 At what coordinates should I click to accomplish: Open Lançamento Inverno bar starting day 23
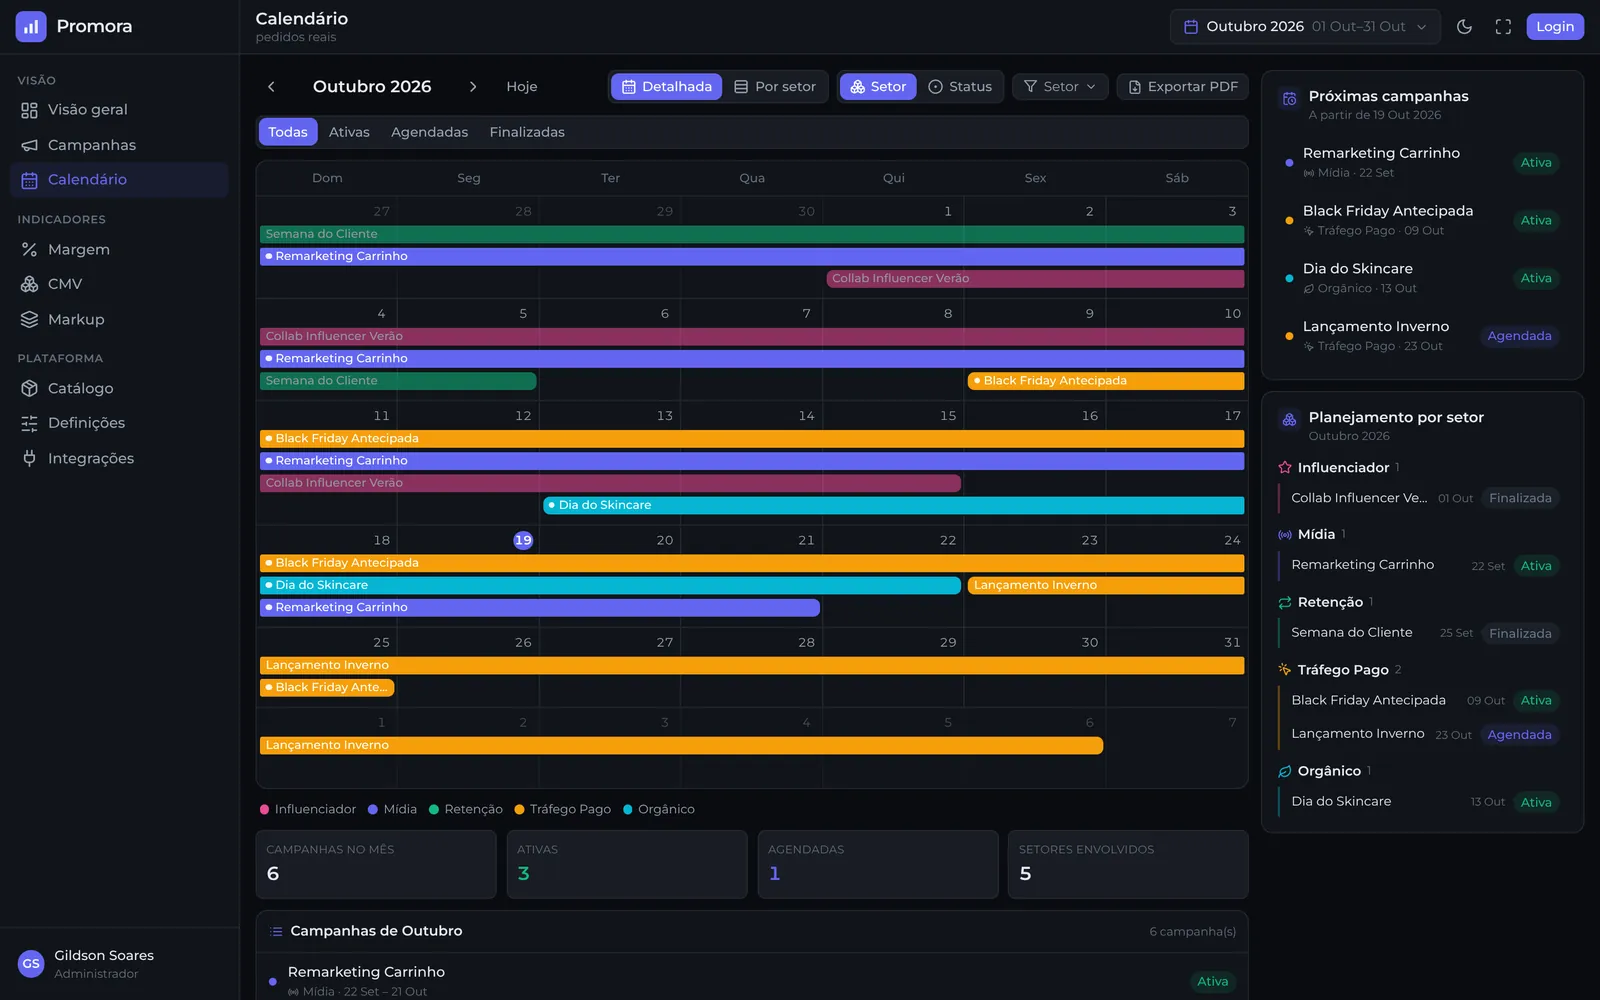point(1106,585)
